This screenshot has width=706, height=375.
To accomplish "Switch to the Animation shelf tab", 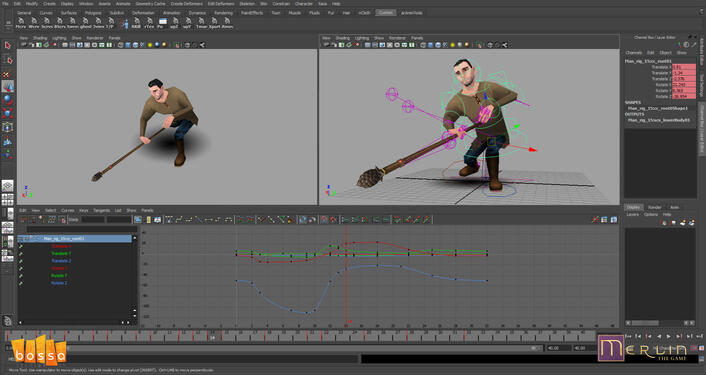I will tap(172, 13).
